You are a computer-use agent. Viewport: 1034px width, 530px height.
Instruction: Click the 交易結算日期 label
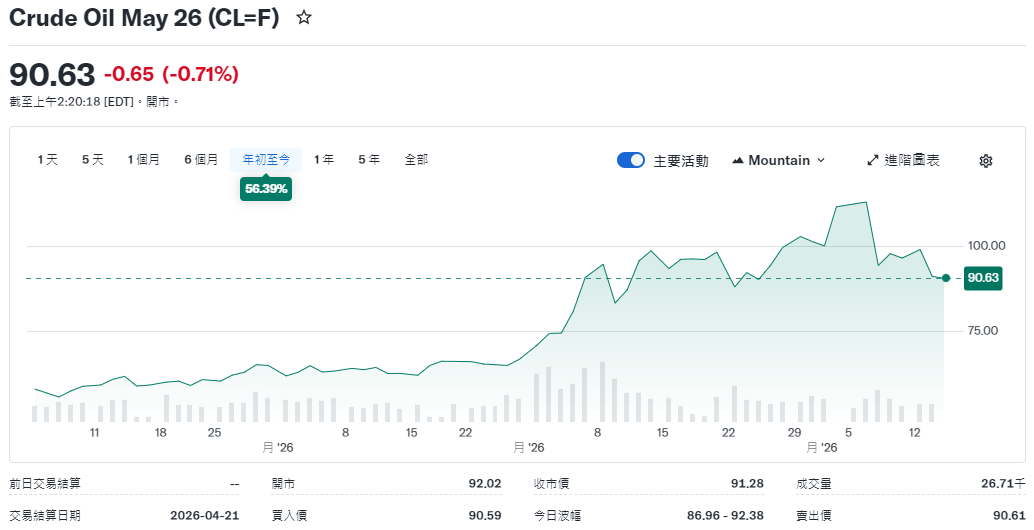[x=45, y=515]
